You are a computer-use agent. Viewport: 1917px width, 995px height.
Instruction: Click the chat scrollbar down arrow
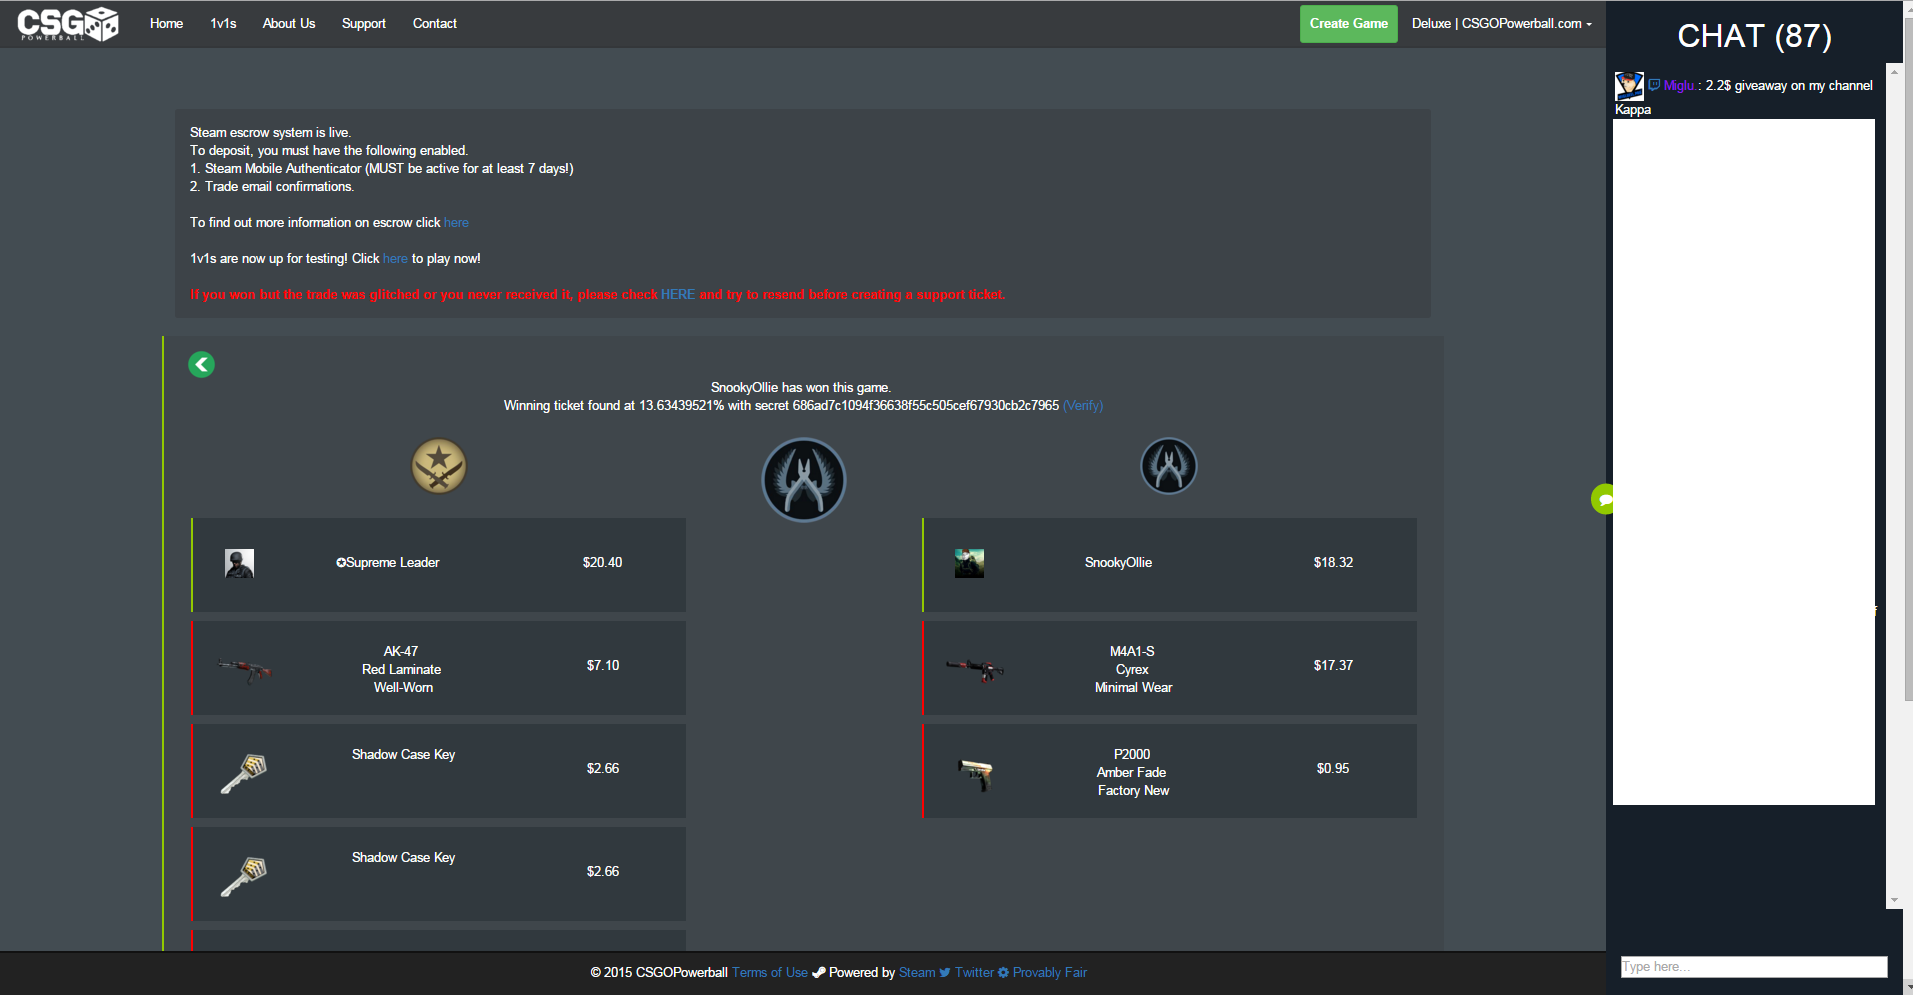coord(1893,901)
